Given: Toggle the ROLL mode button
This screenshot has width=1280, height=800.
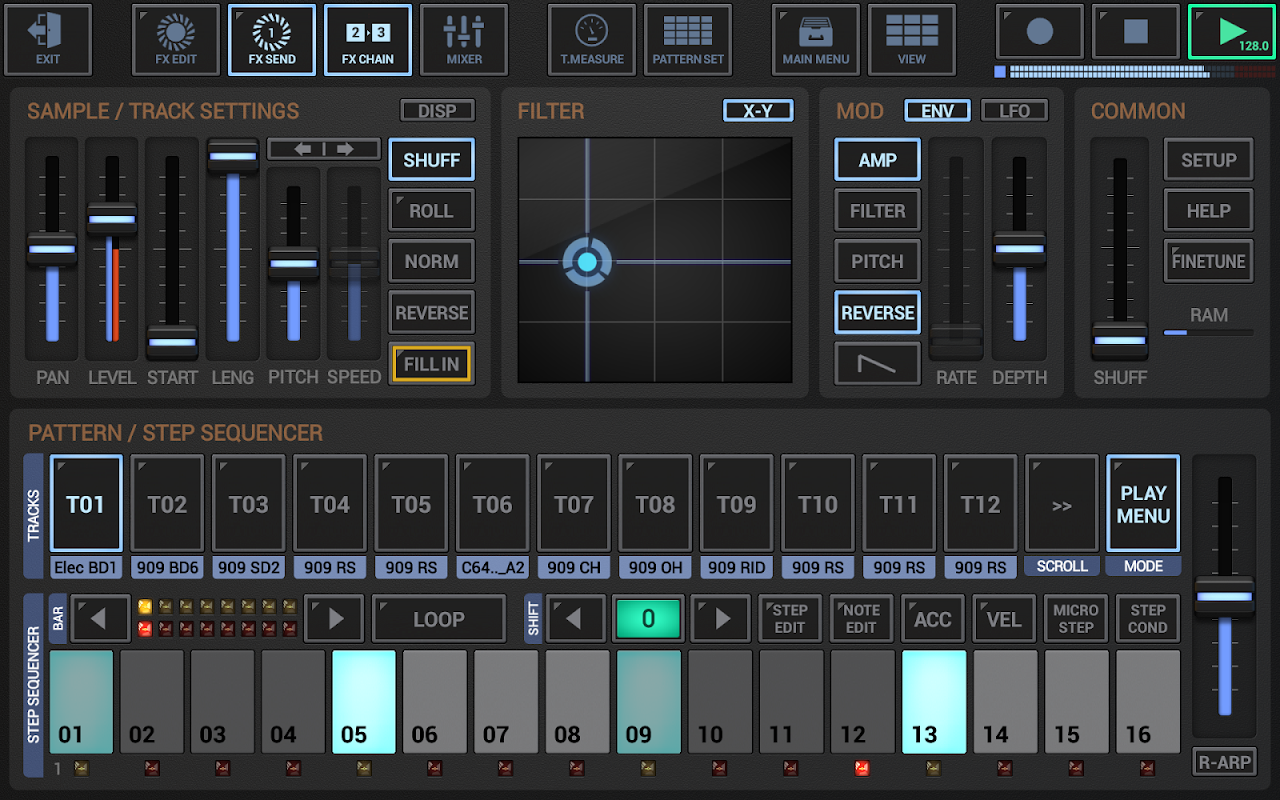Looking at the screenshot, I should [431, 211].
